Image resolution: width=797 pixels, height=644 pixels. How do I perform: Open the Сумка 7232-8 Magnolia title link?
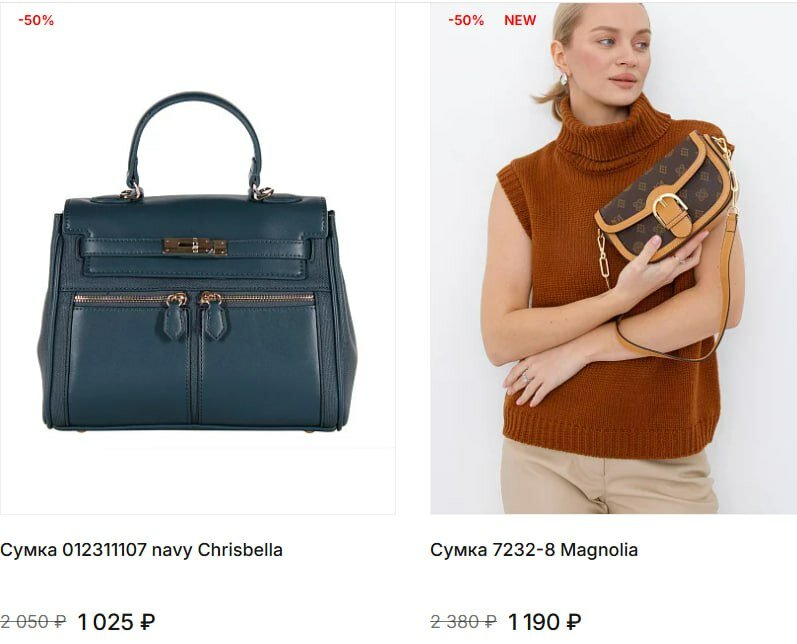pos(534,550)
